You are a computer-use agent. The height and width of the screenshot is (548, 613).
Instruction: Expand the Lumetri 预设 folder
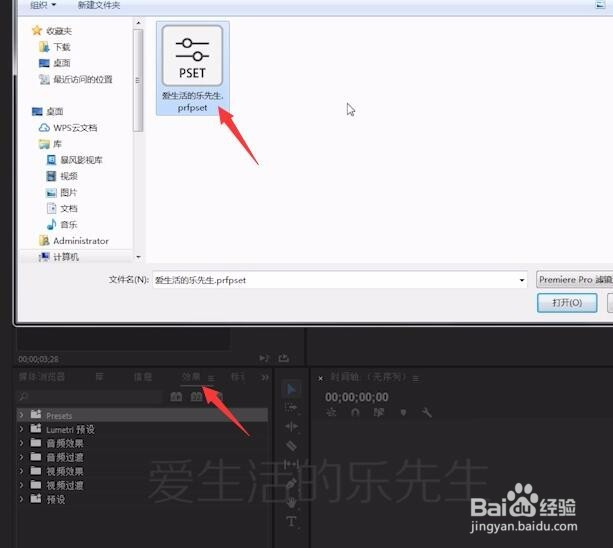tap(21, 429)
